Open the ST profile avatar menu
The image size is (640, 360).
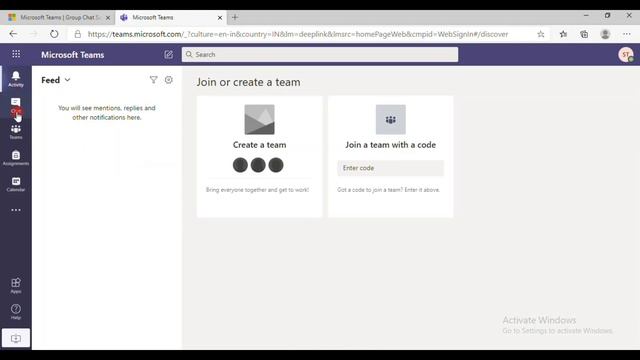[626, 54]
